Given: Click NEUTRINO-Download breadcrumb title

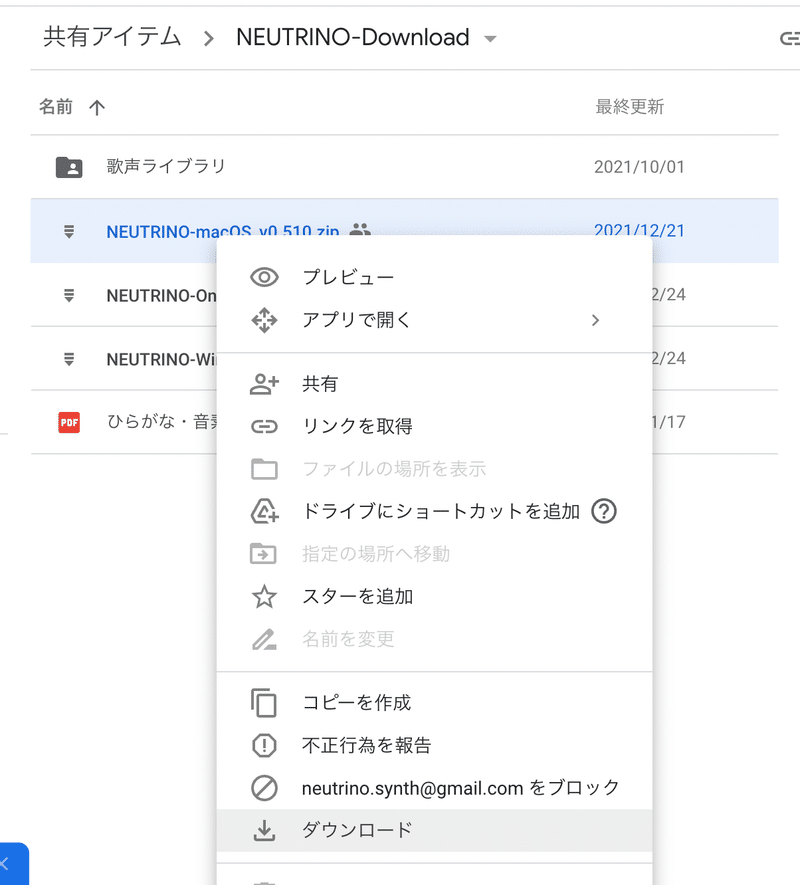Looking at the screenshot, I should (x=353, y=38).
